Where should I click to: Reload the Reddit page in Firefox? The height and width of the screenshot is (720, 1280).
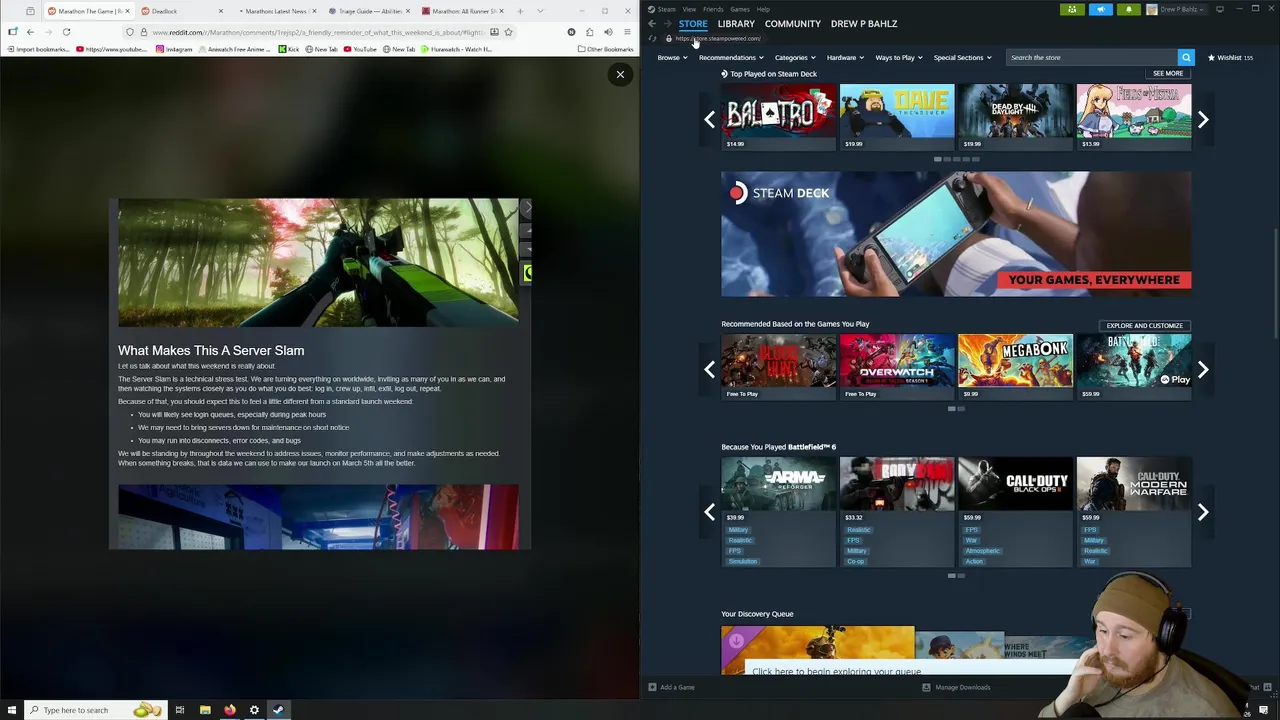click(x=66, y=32)
